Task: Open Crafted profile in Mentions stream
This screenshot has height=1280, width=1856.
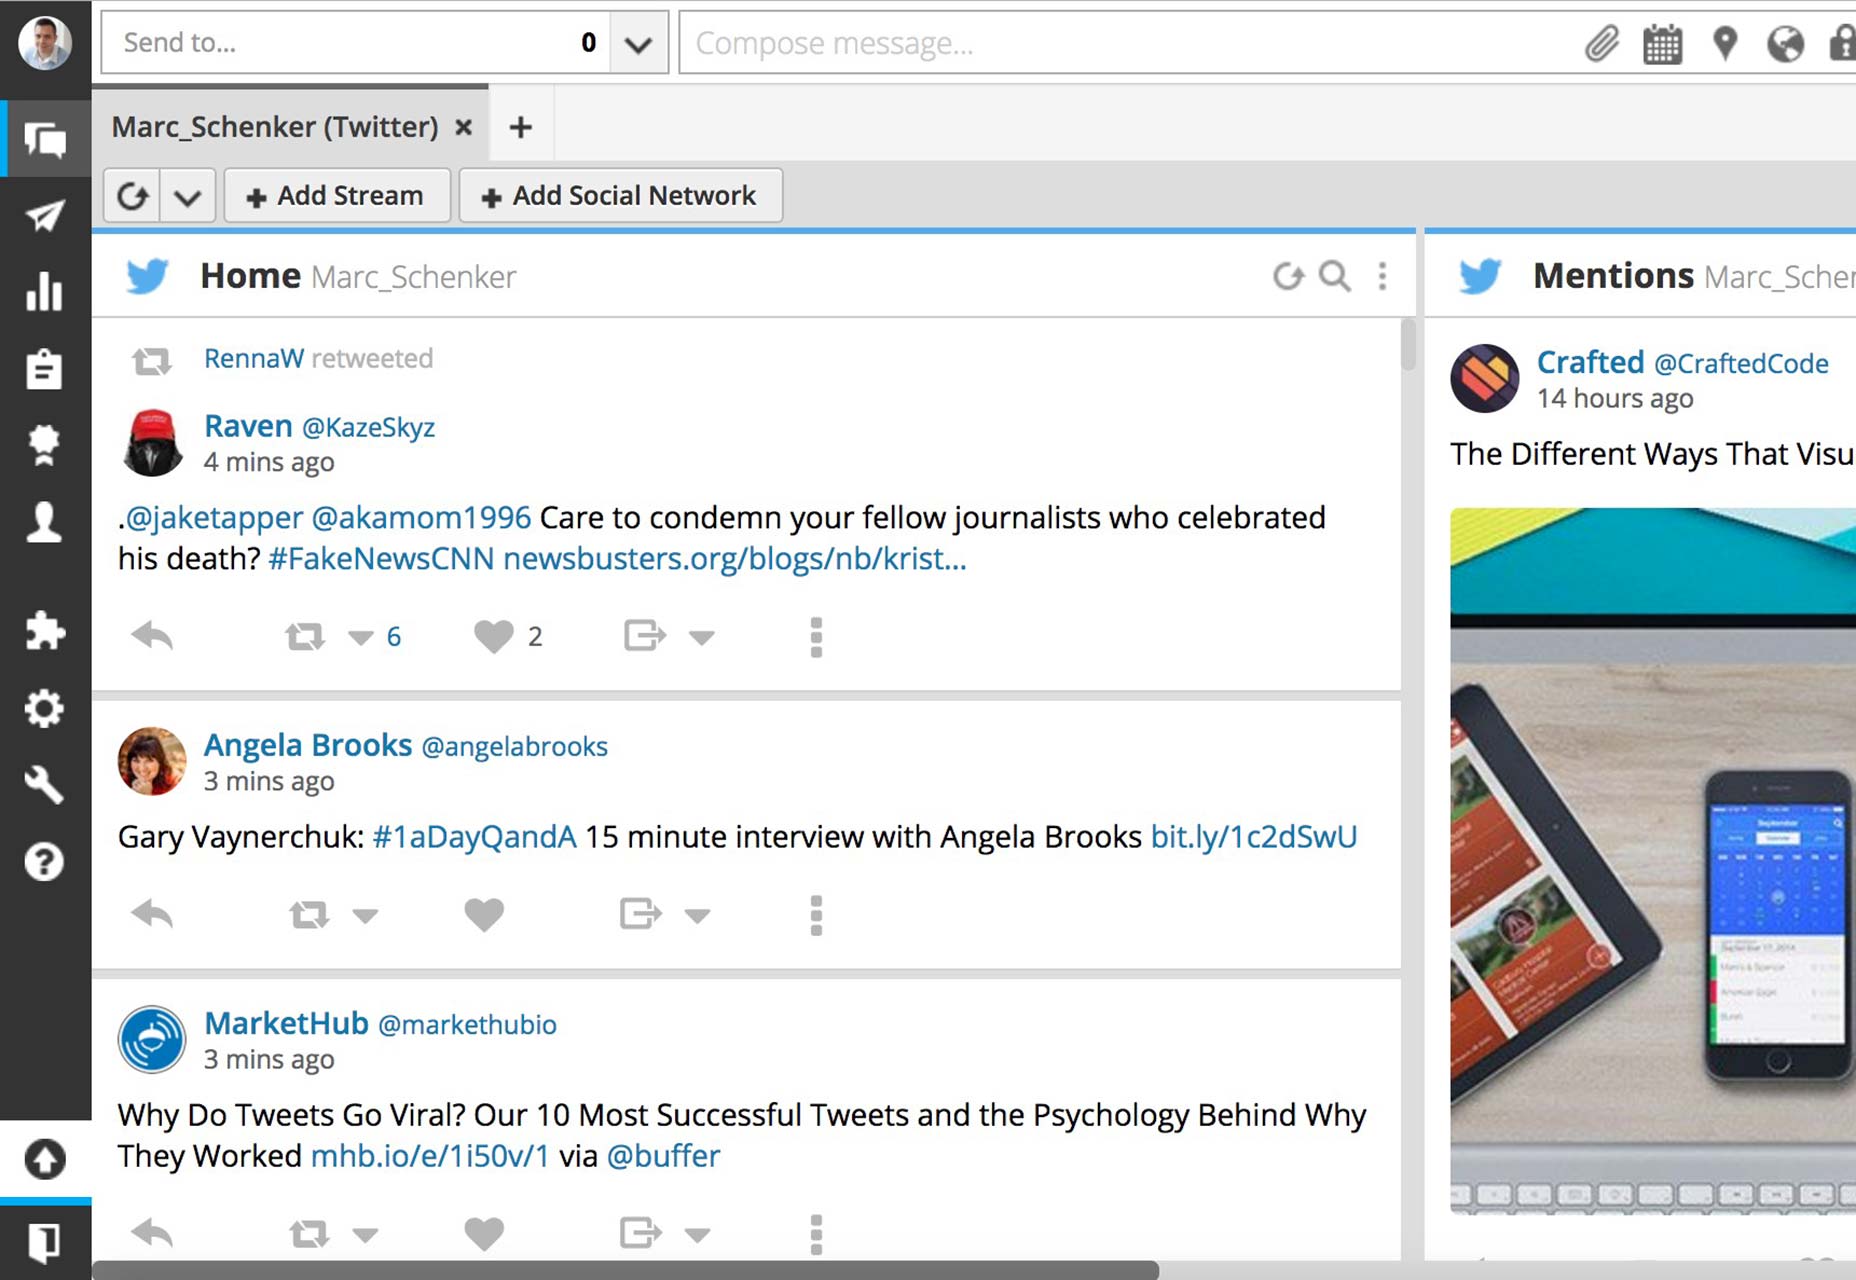Action: 1590,361
